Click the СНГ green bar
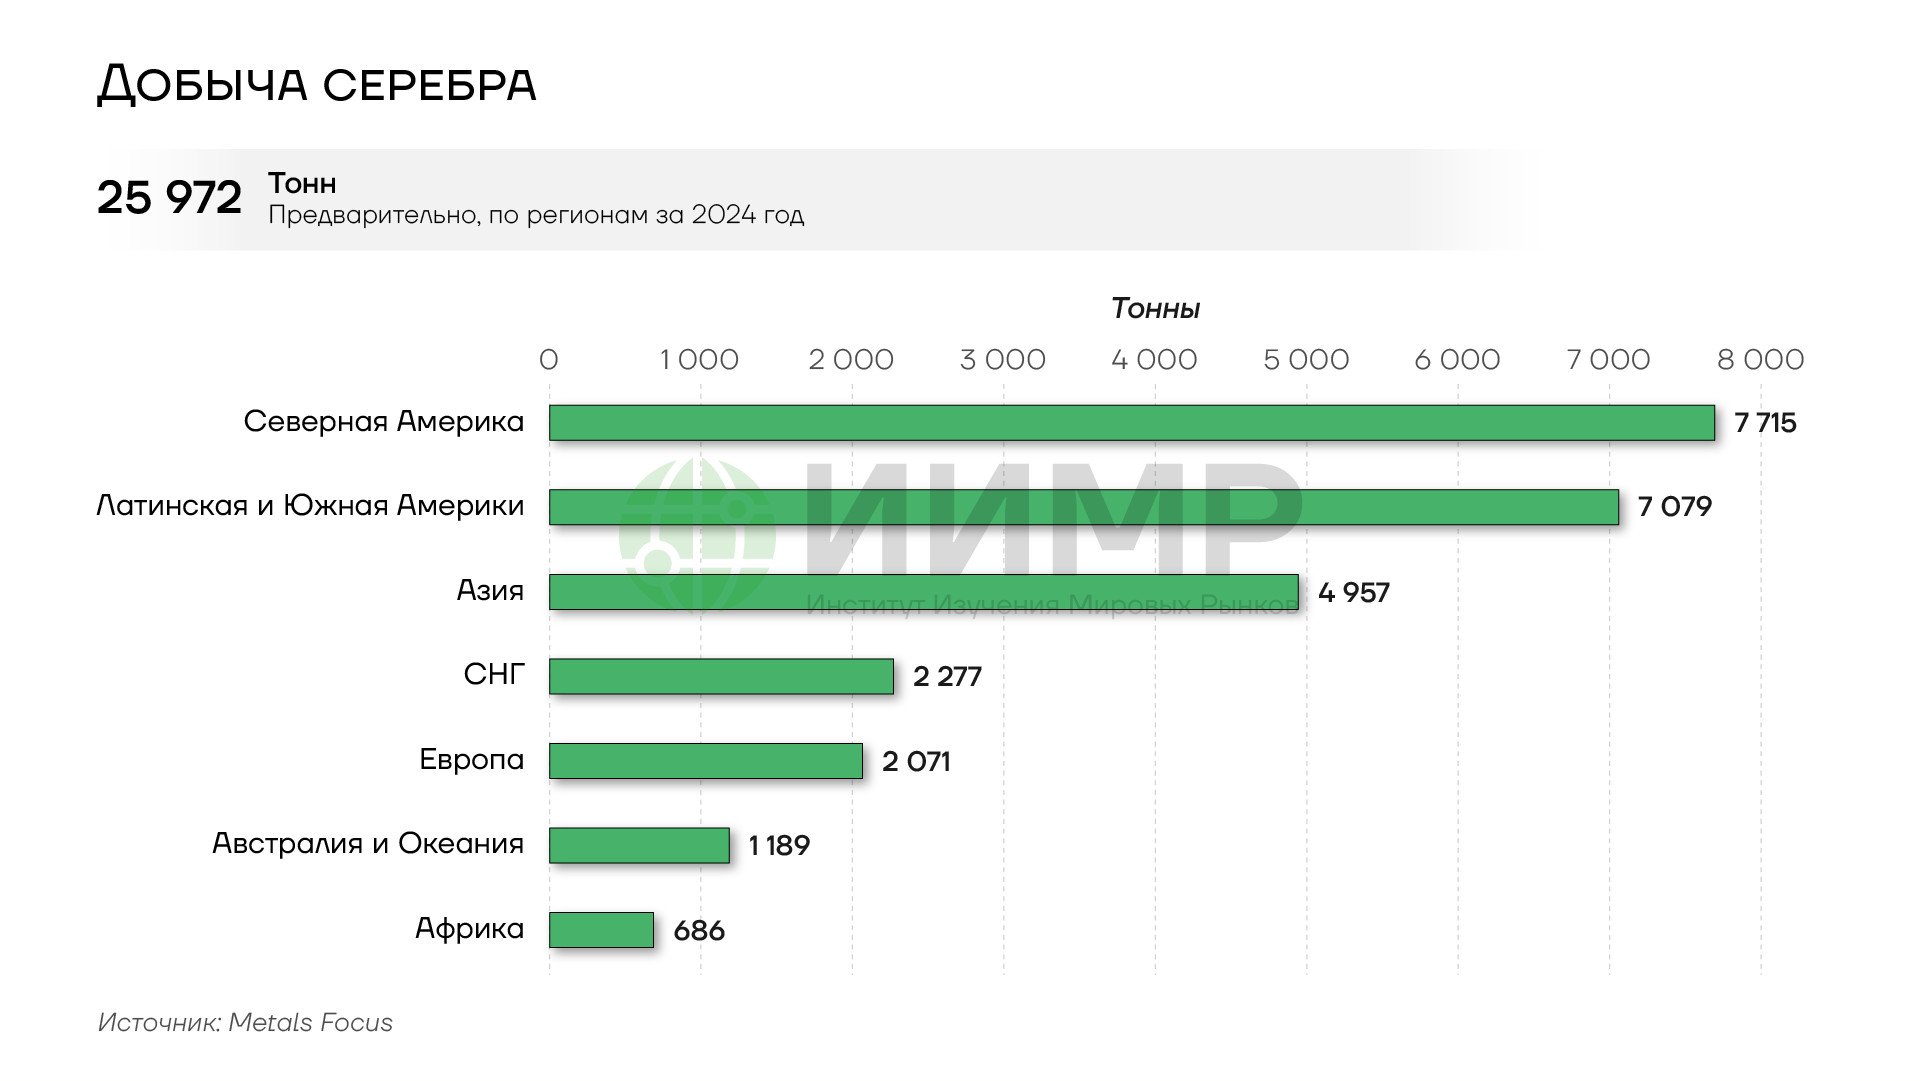 pyautogui.click(x=721, y=676)
